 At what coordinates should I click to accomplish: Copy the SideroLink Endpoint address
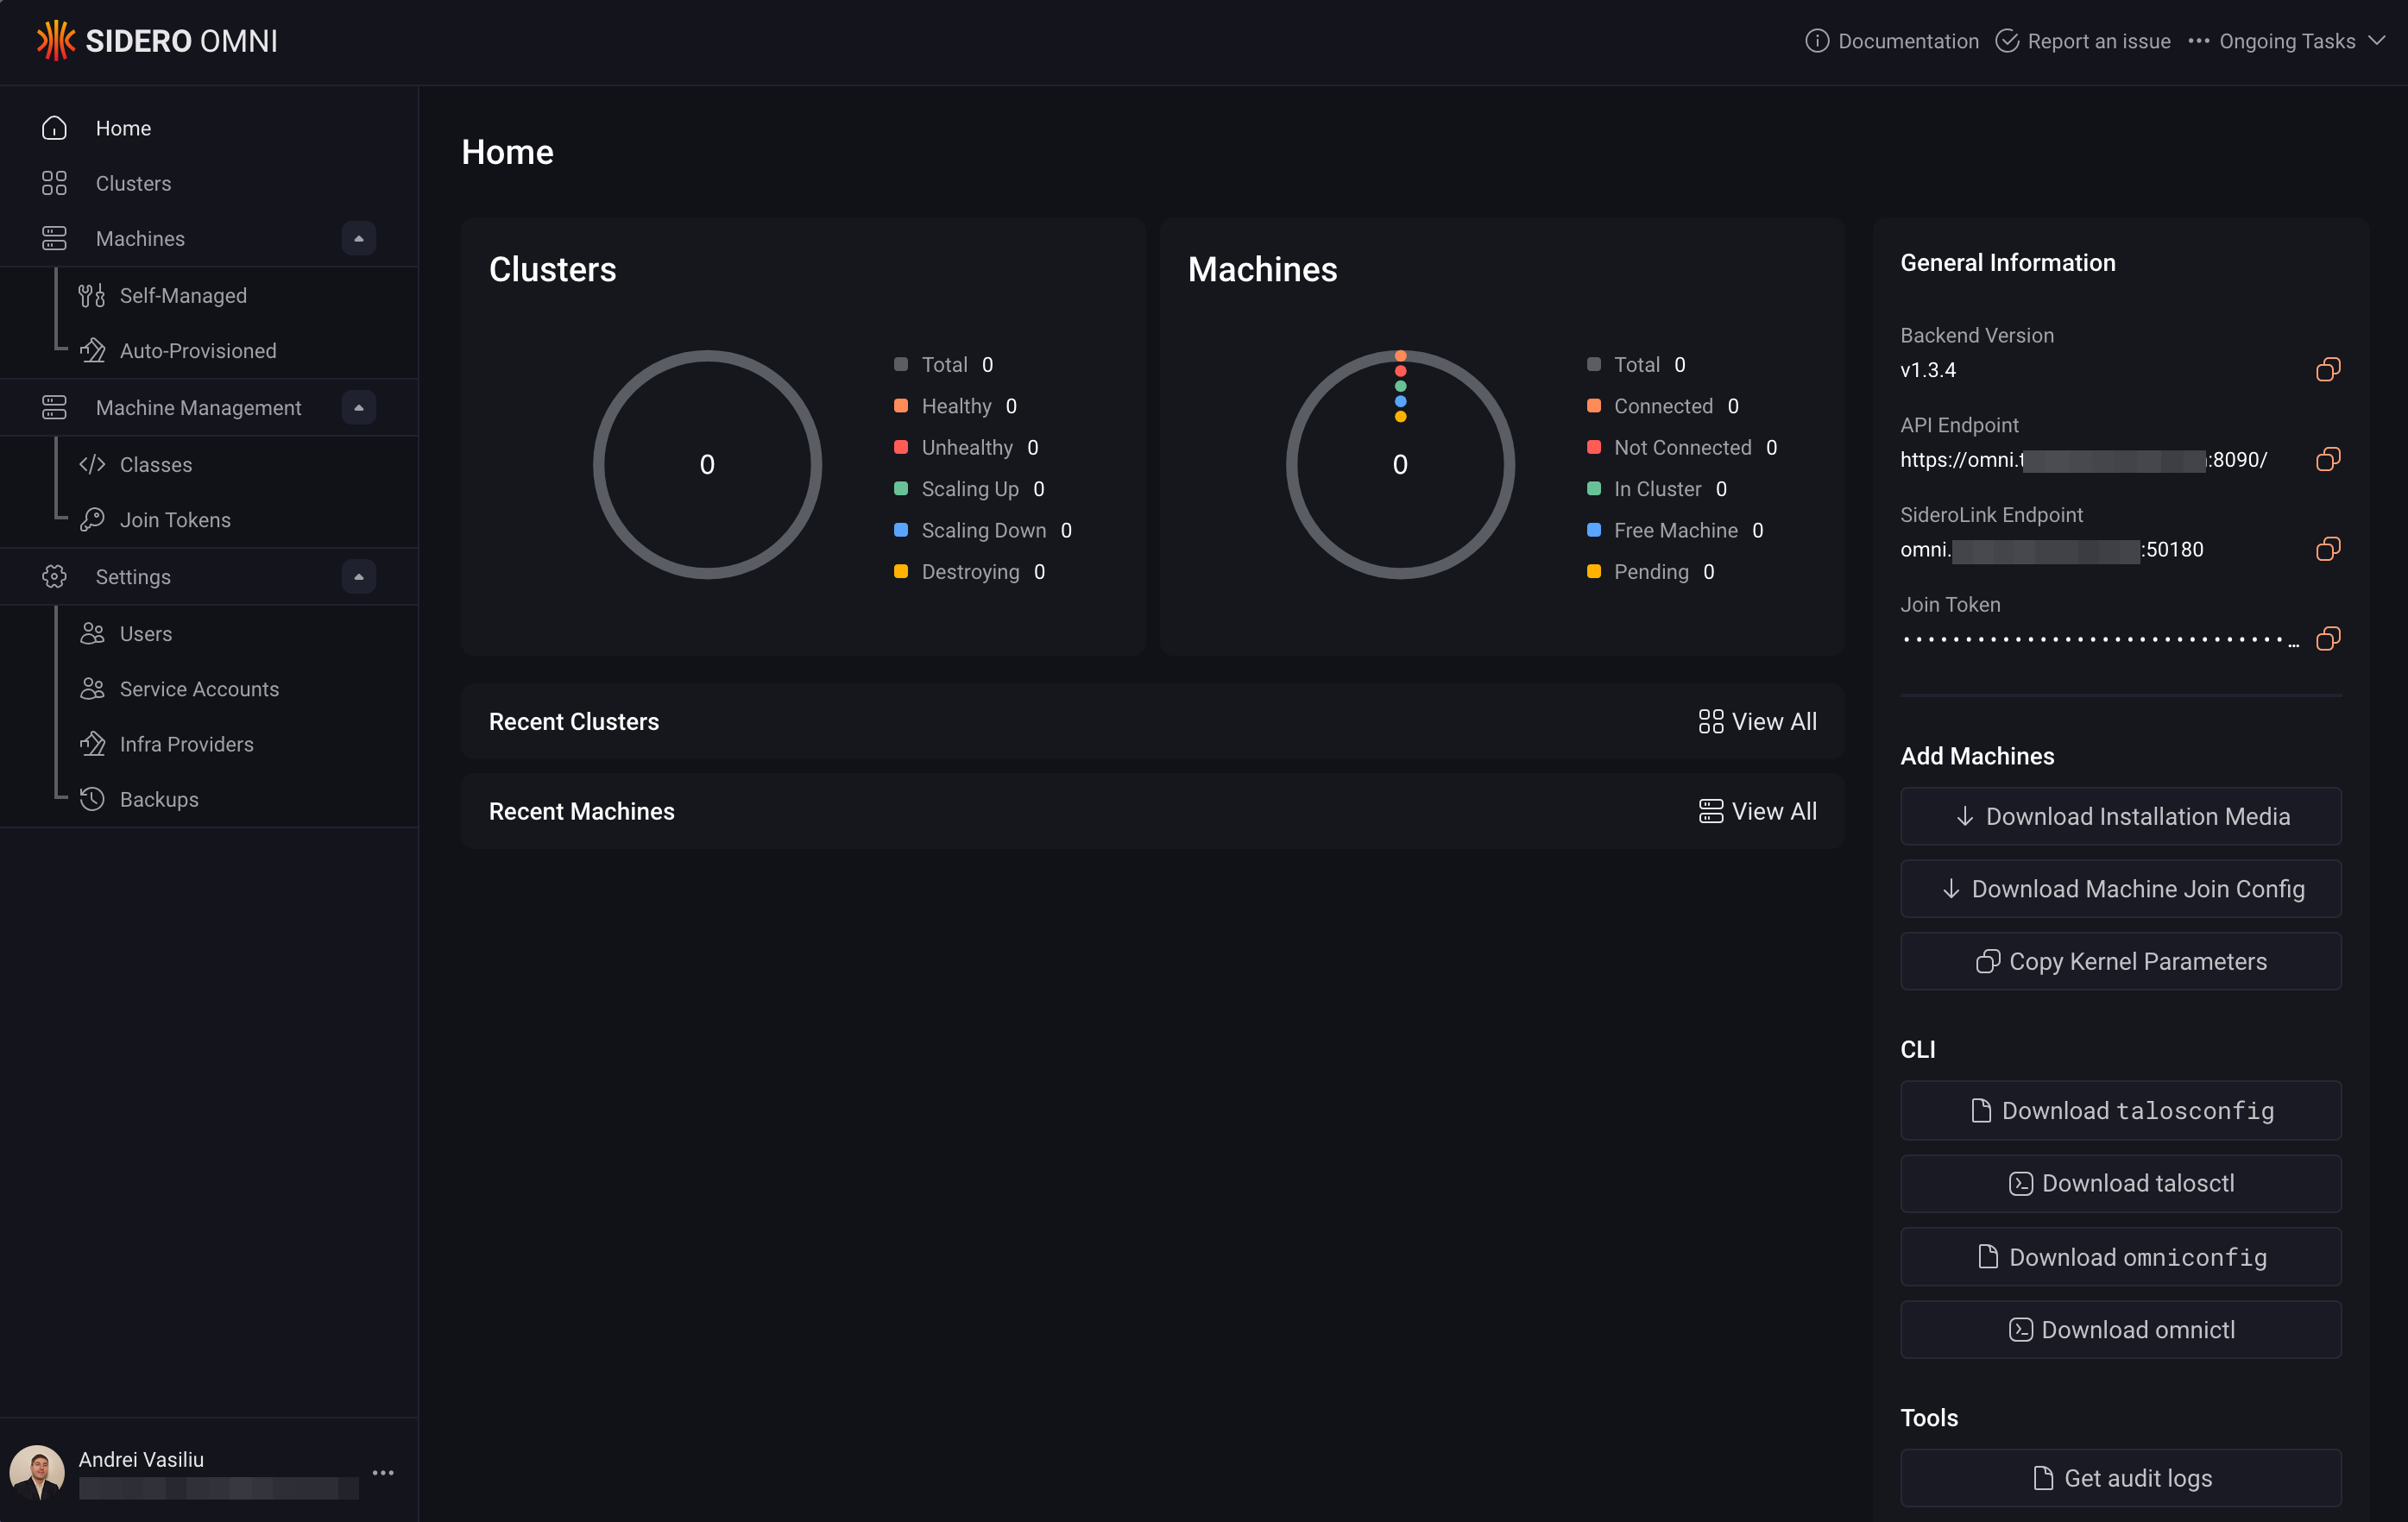tap(2328, 549)
